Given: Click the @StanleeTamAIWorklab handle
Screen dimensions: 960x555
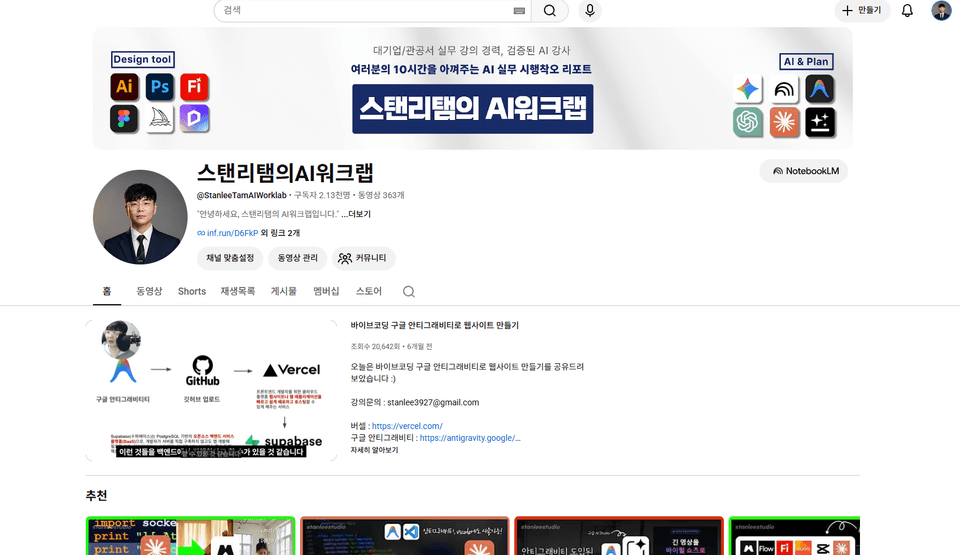Looking at the screenshot, I should pyautogui.click(x=241, y=195).
